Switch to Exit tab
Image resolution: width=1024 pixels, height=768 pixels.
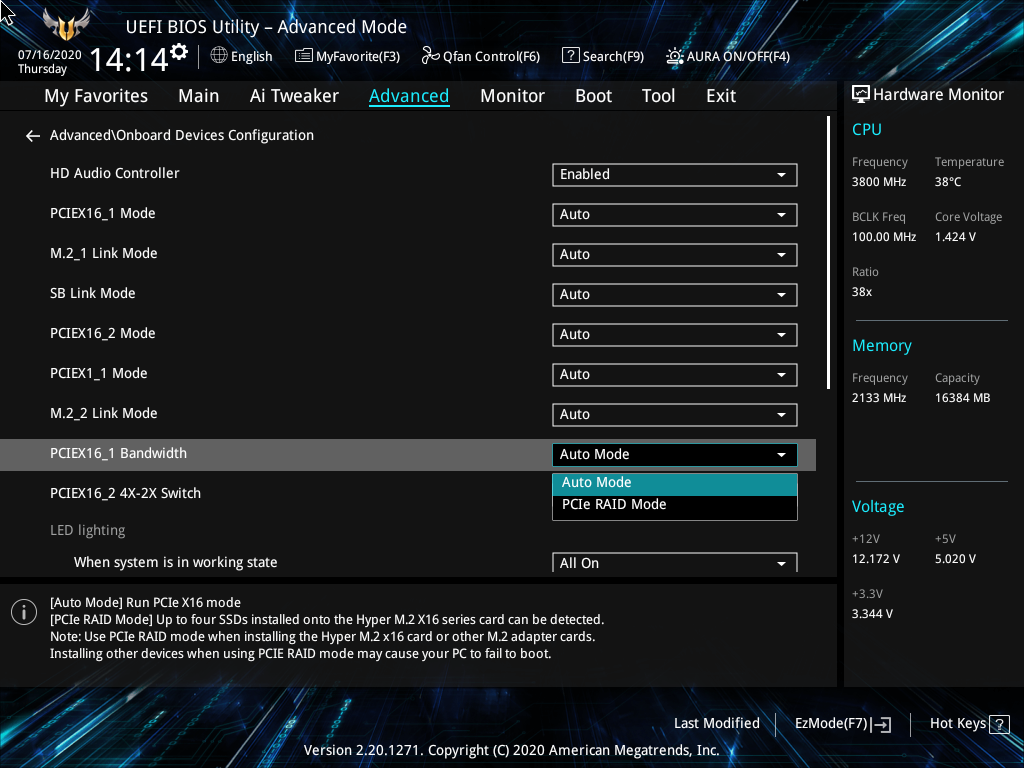coord(721,96)
